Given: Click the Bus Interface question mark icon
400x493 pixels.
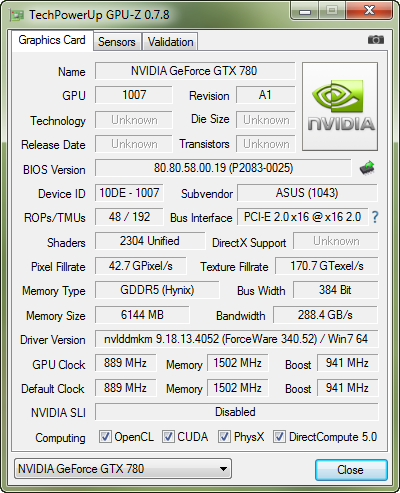Looking at the screenshot, I should click(x=375, y=217).
